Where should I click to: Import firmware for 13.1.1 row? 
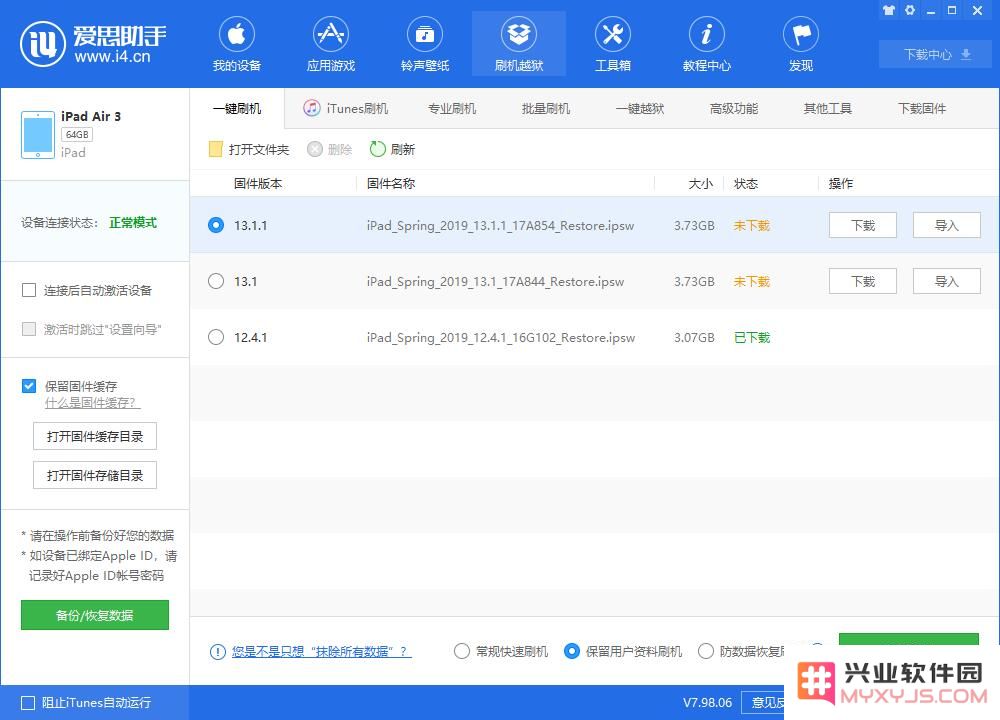(946, 225)
